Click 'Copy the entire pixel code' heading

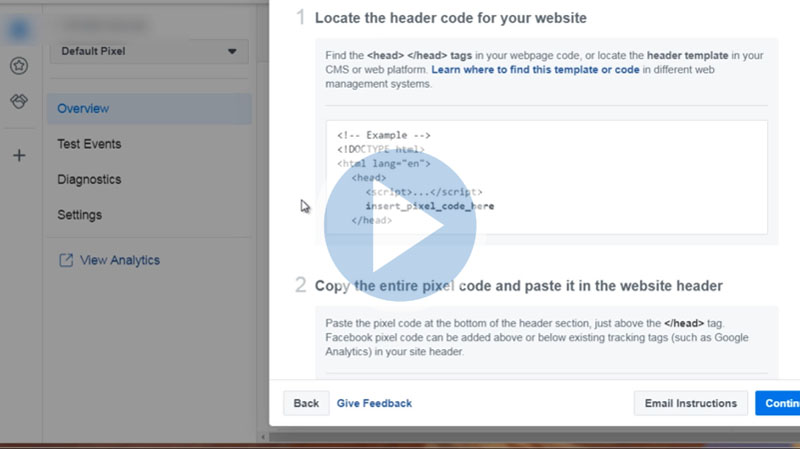[518, 286]
